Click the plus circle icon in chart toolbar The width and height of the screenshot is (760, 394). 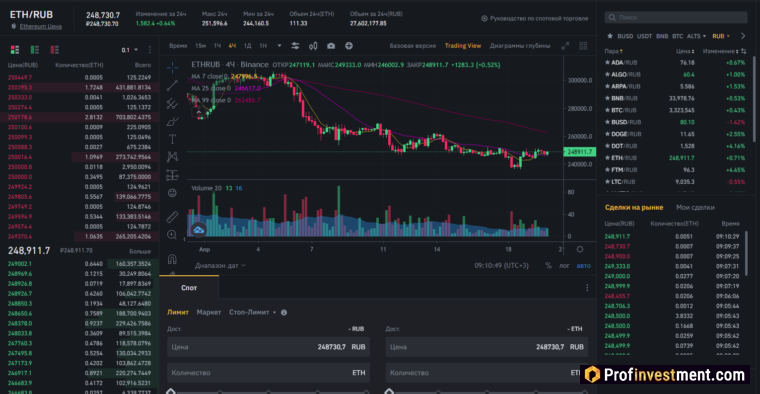click(x=349, y=46)
